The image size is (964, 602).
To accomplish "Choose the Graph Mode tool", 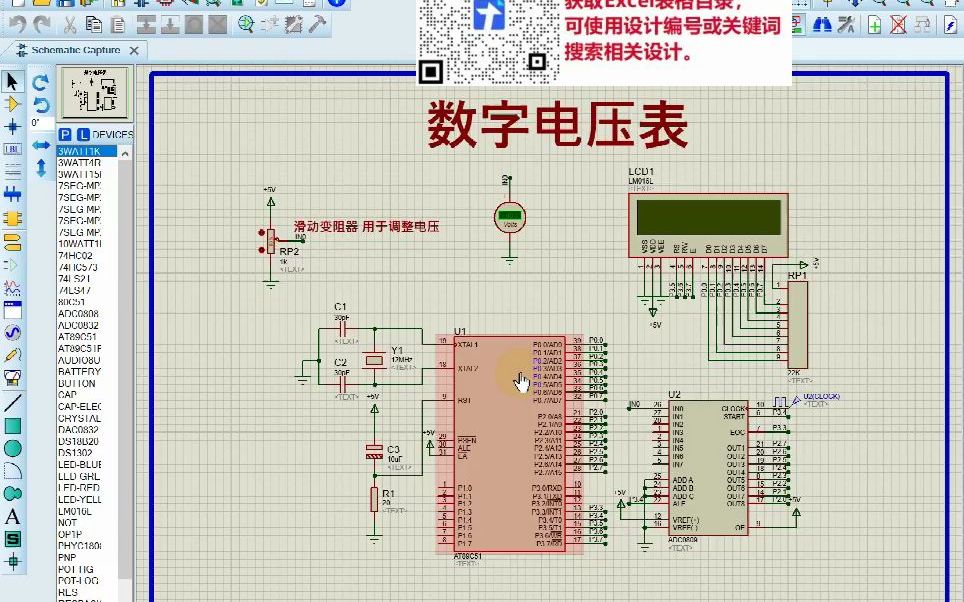I will click(x=11, y=287).
